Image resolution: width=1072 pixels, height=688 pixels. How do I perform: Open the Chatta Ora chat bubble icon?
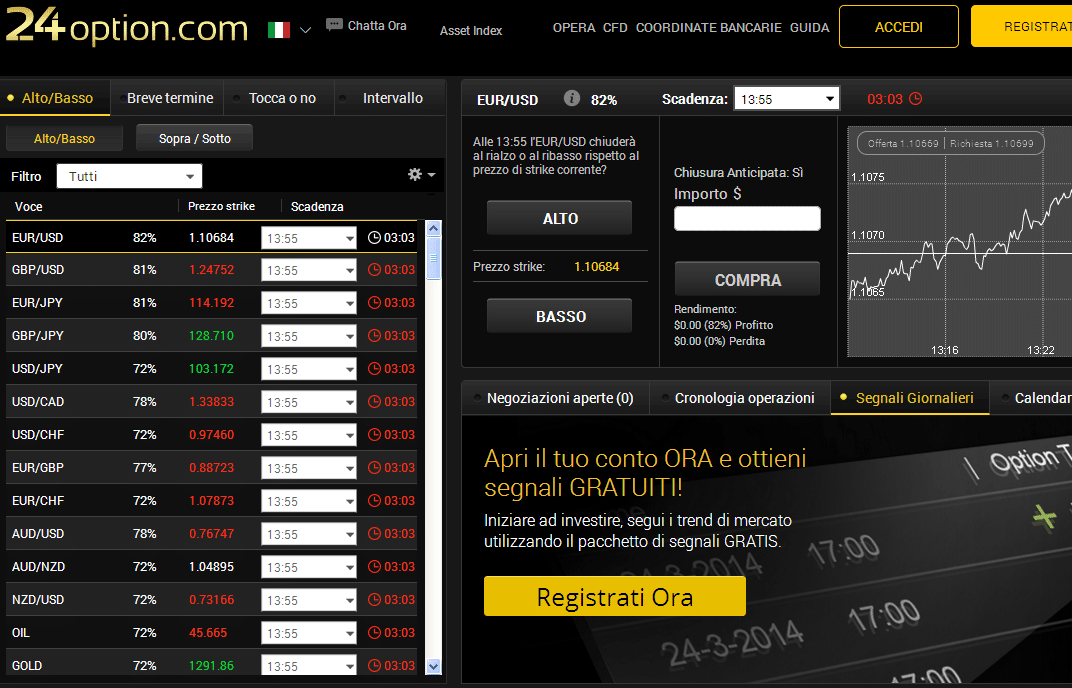tap(334, 25)
